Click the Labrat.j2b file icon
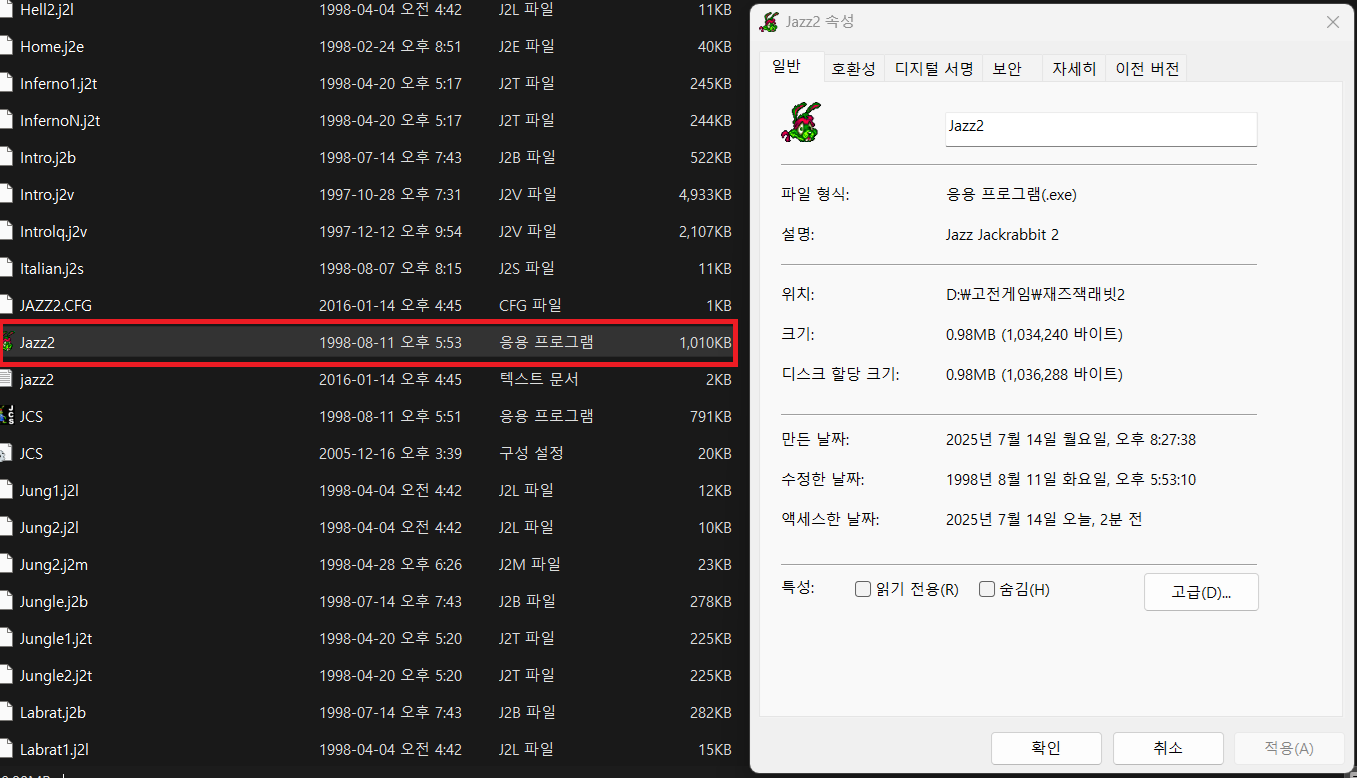This screenshot has height=778, width=1357. click(x=8, y=712)
